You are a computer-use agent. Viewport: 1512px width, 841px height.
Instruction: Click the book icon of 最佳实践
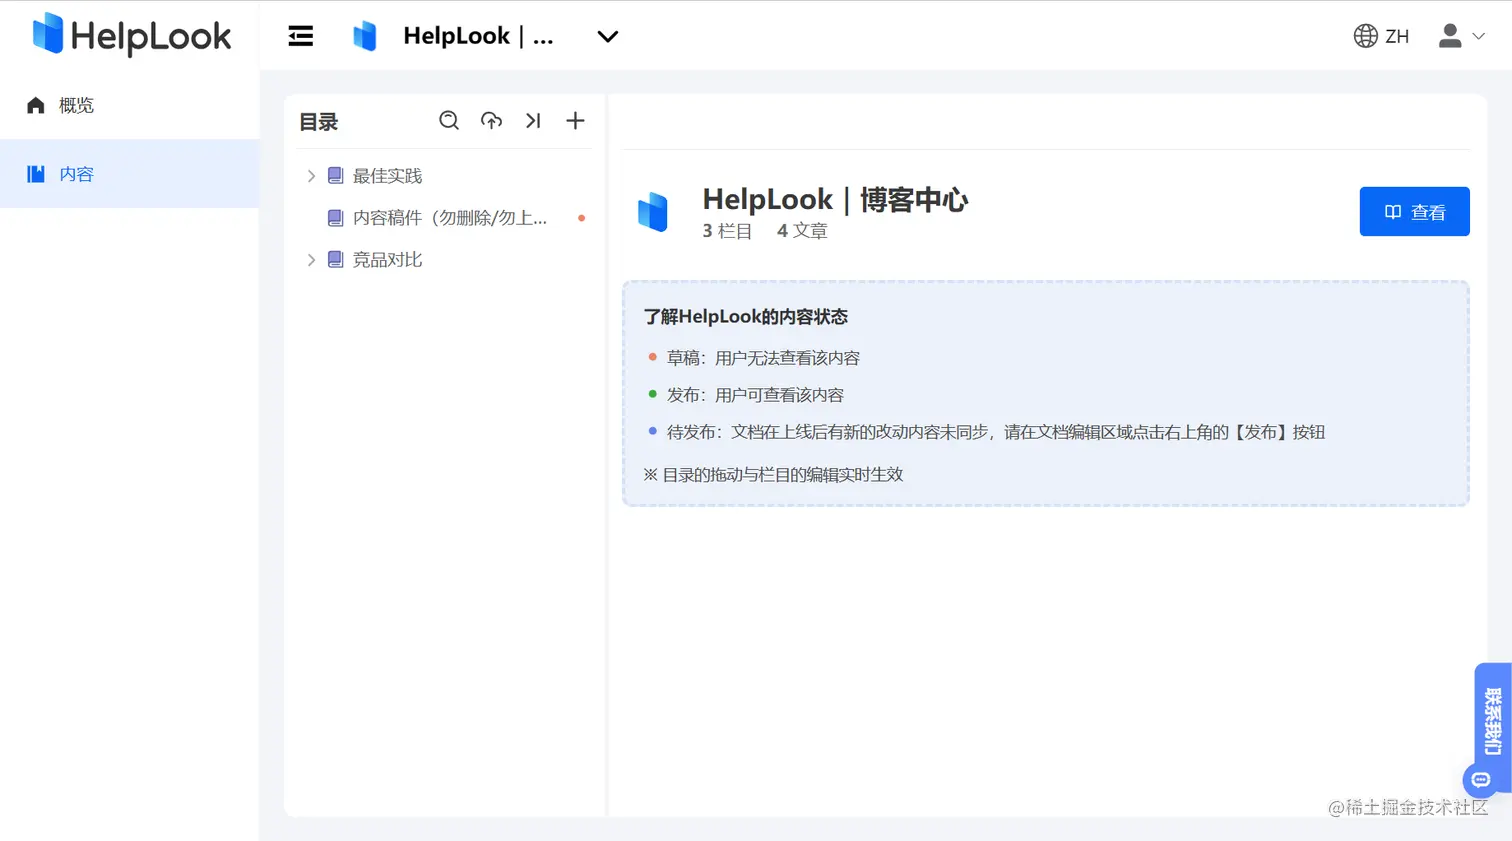[336, 176]
